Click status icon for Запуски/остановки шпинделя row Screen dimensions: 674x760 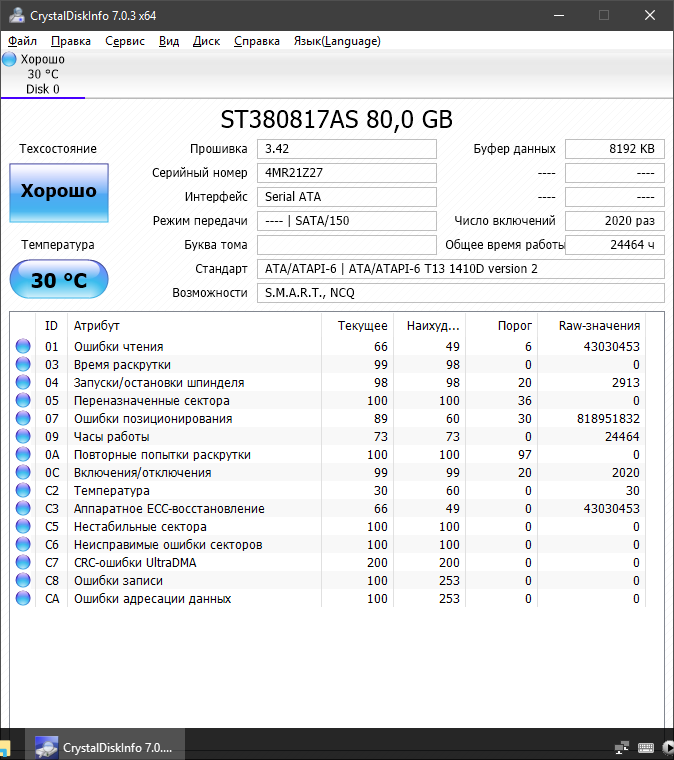pyautogui.click(x=23, y=382)
